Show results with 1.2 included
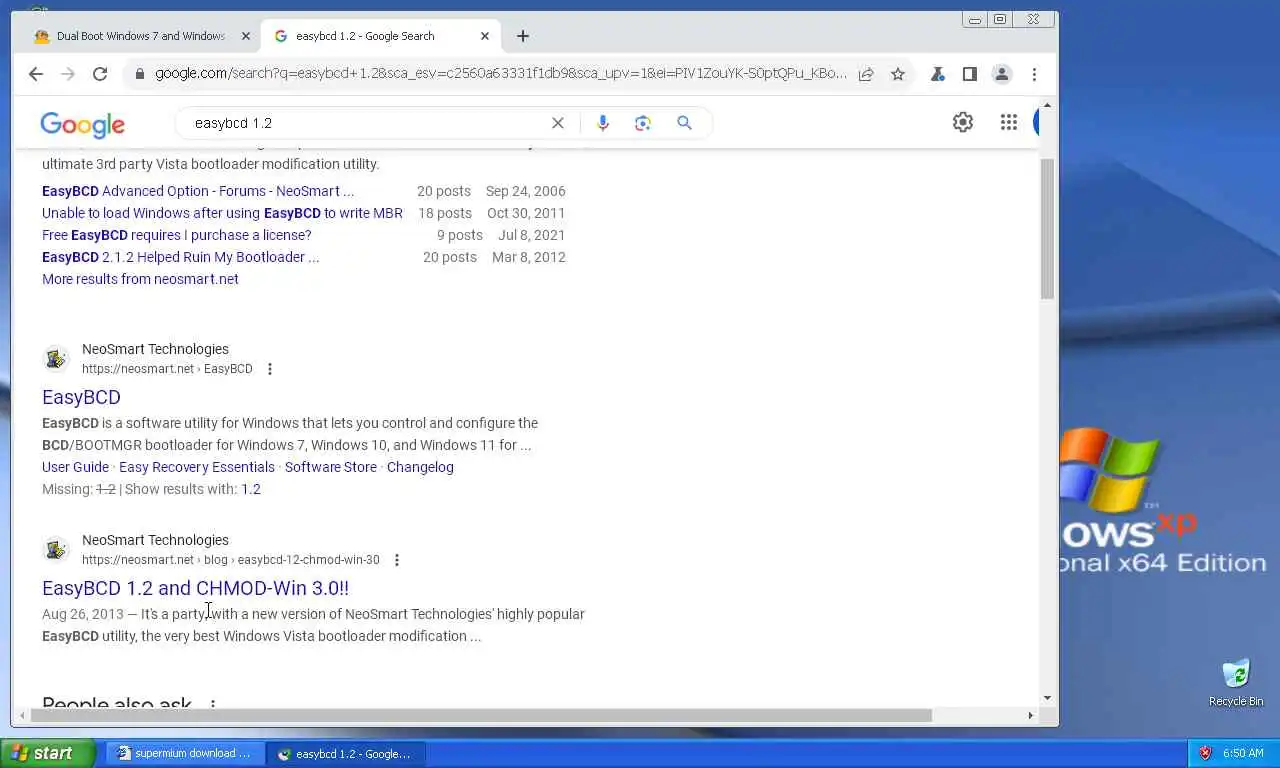 [251, 489]
